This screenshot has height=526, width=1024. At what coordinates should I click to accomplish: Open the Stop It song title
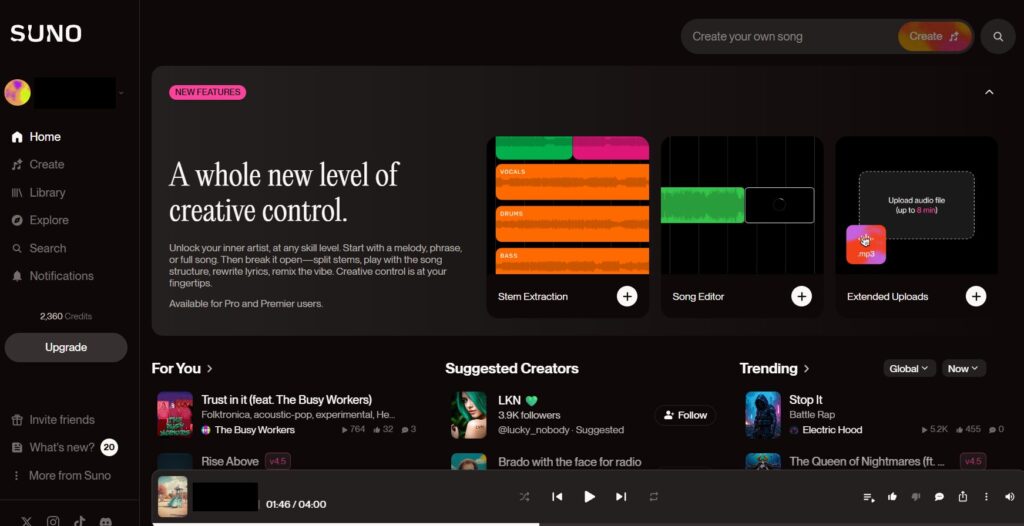click(x=806, y=399)
